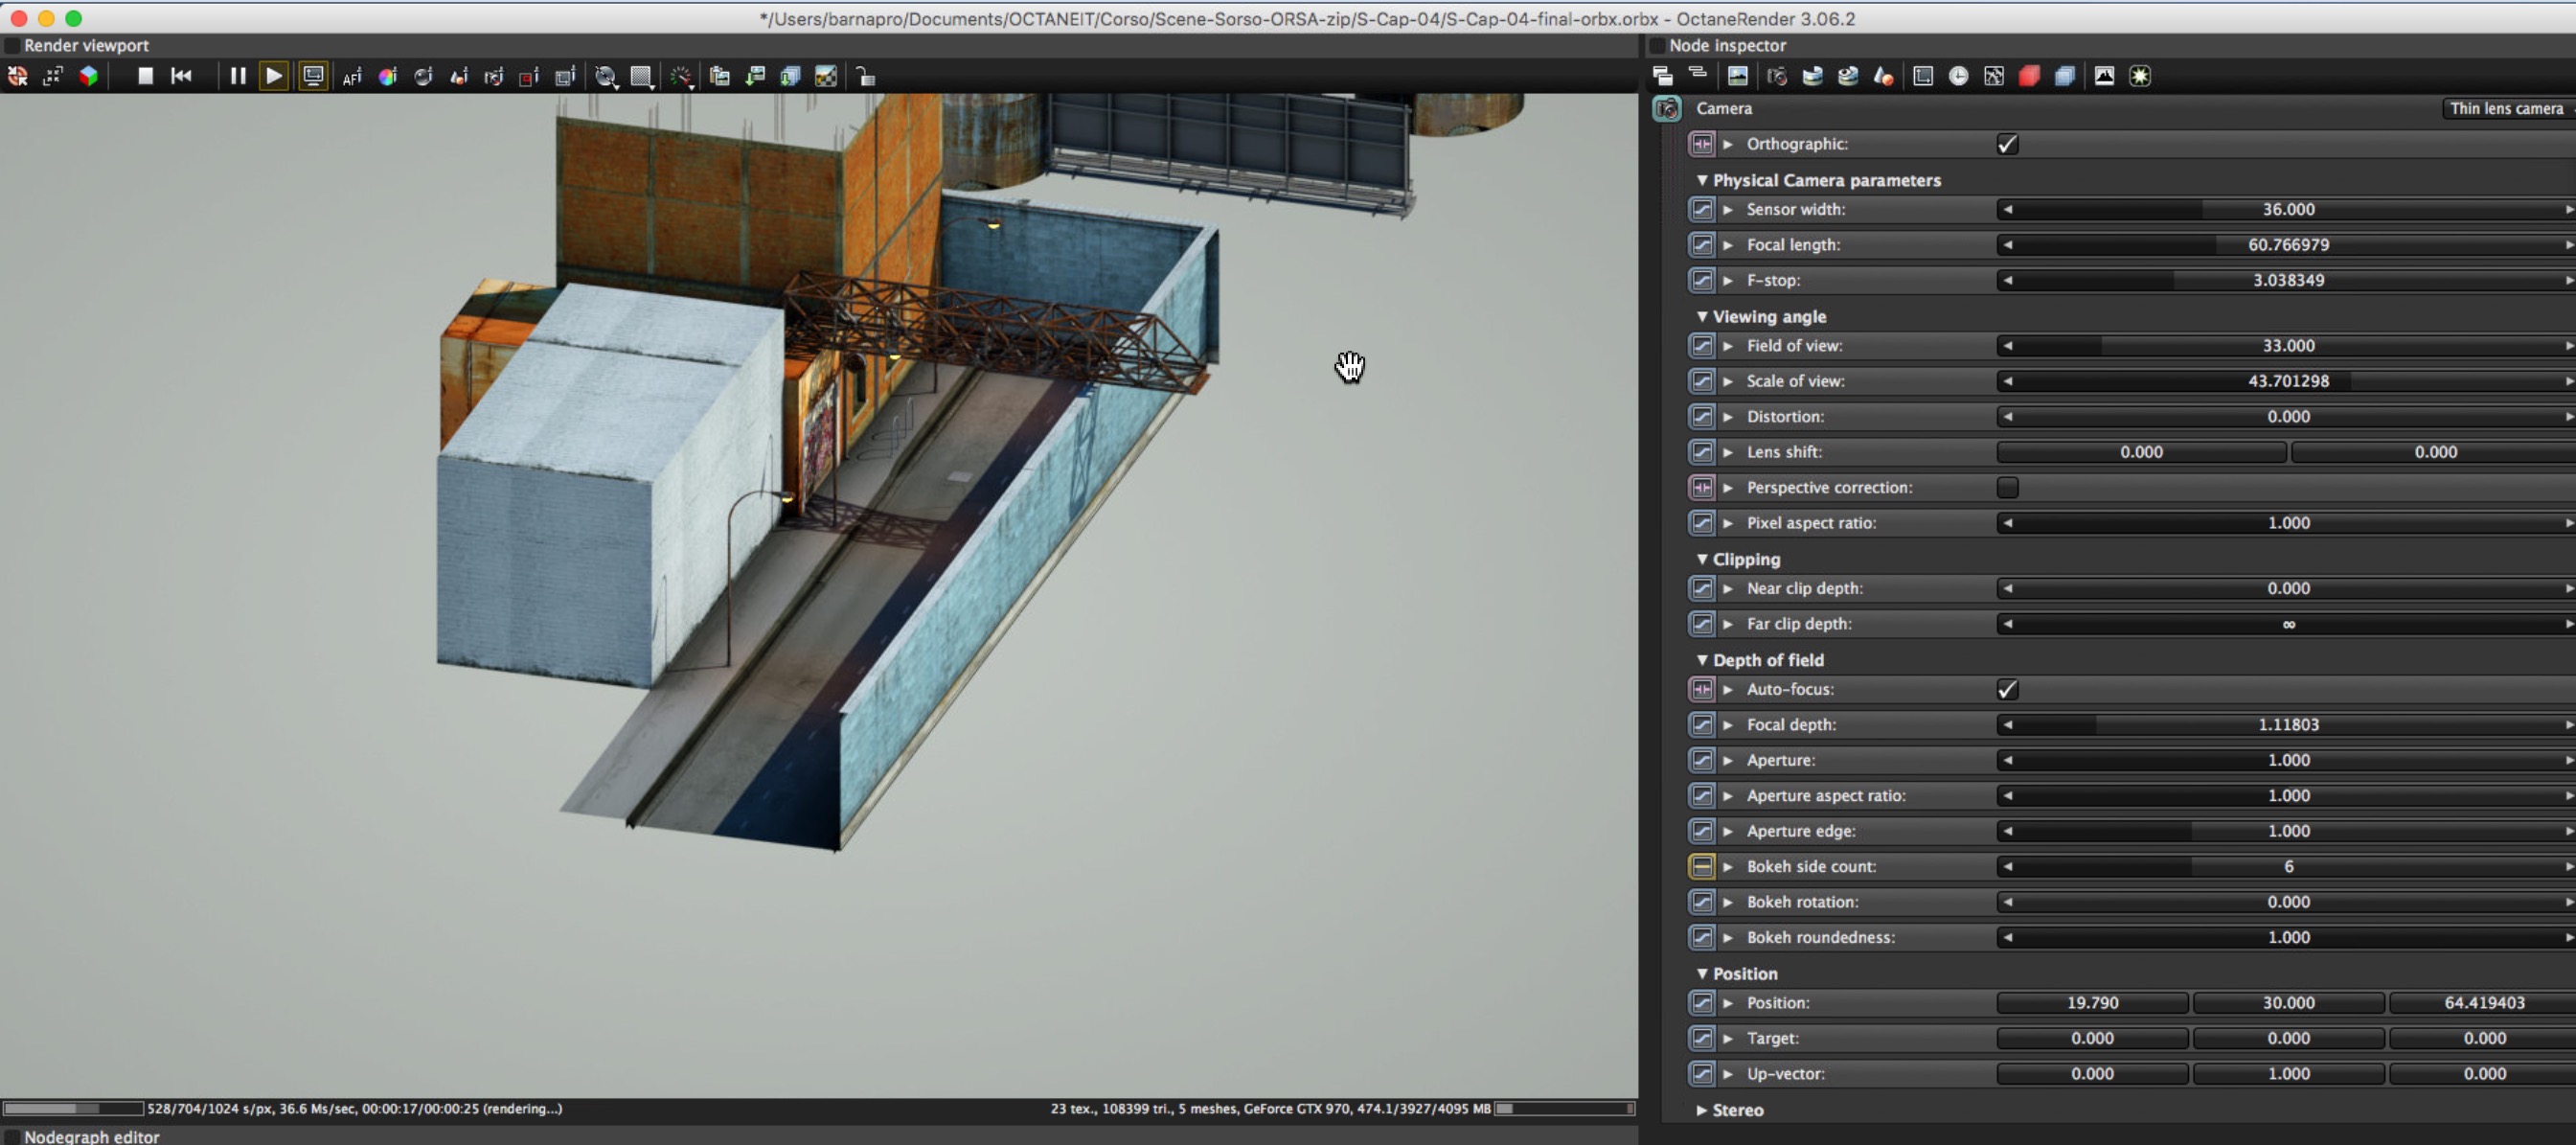Click the geometry cone and sphere icon
The width and height of the screenshot is (2576, 1145).
coord(1883,76)
